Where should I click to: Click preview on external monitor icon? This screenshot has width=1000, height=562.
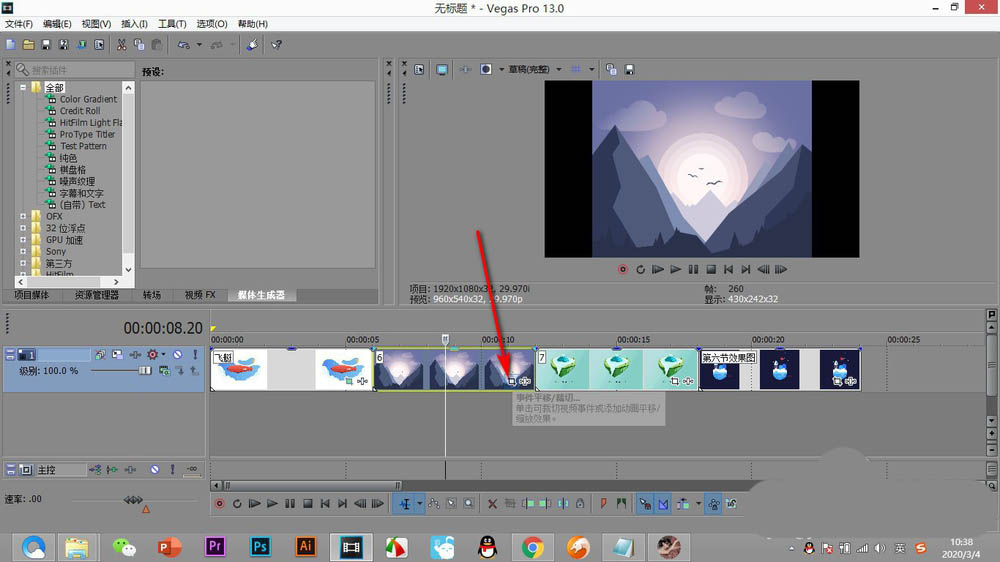click(x=442, y=70)
